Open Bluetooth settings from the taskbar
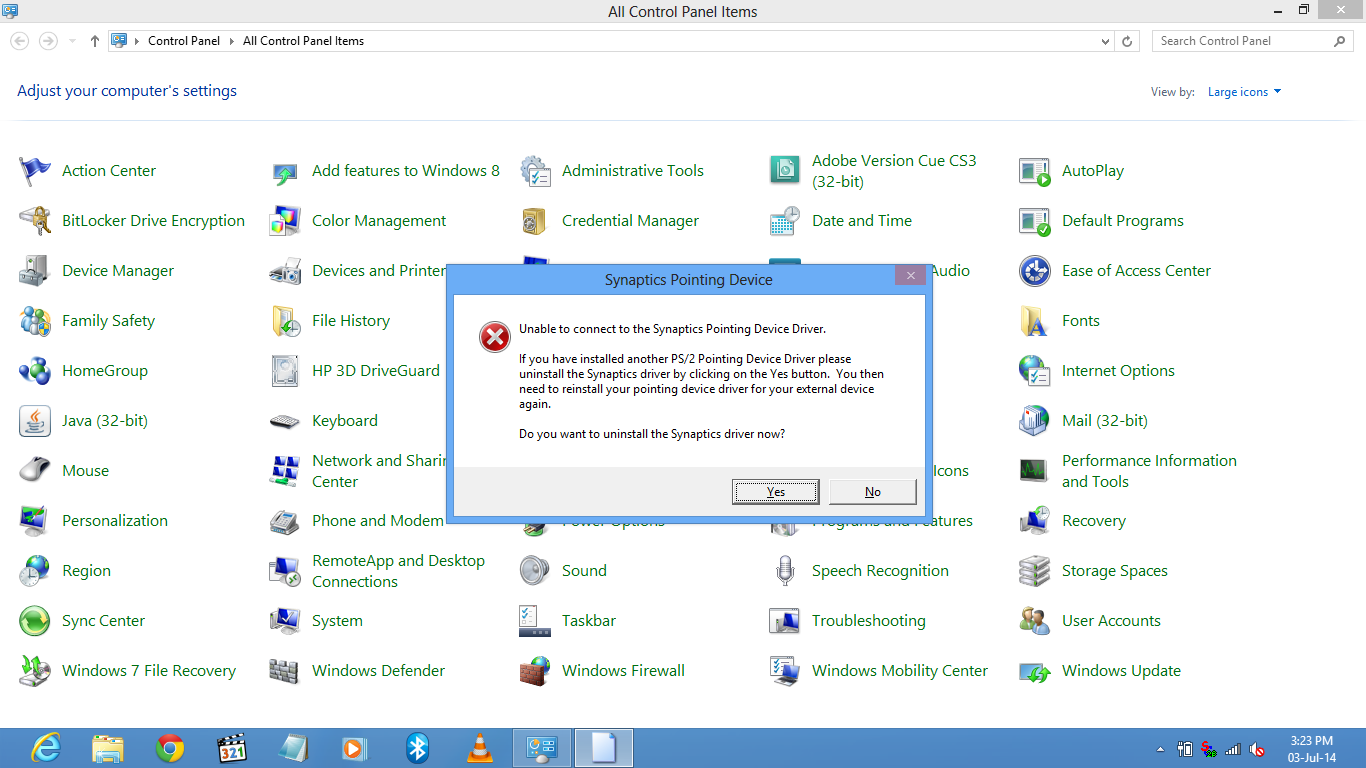 [417, 747]
